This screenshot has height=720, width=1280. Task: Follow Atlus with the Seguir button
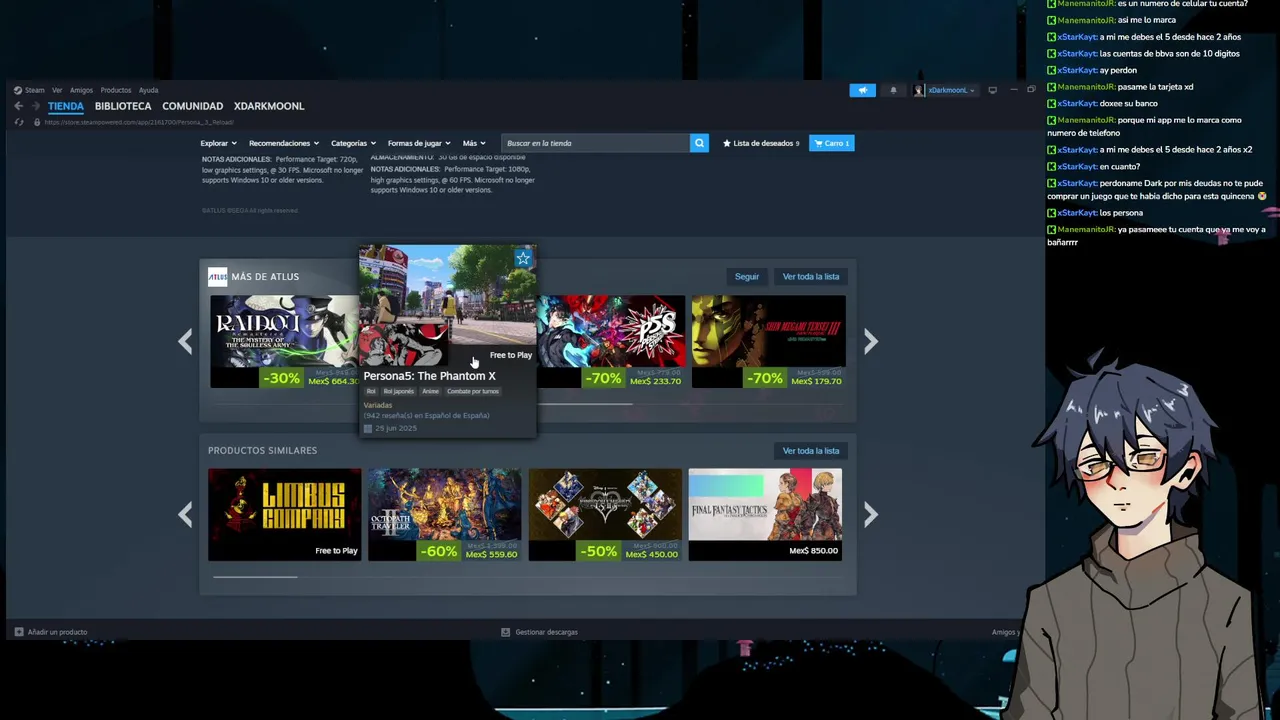pyautogui.click(x=747, y=277)
